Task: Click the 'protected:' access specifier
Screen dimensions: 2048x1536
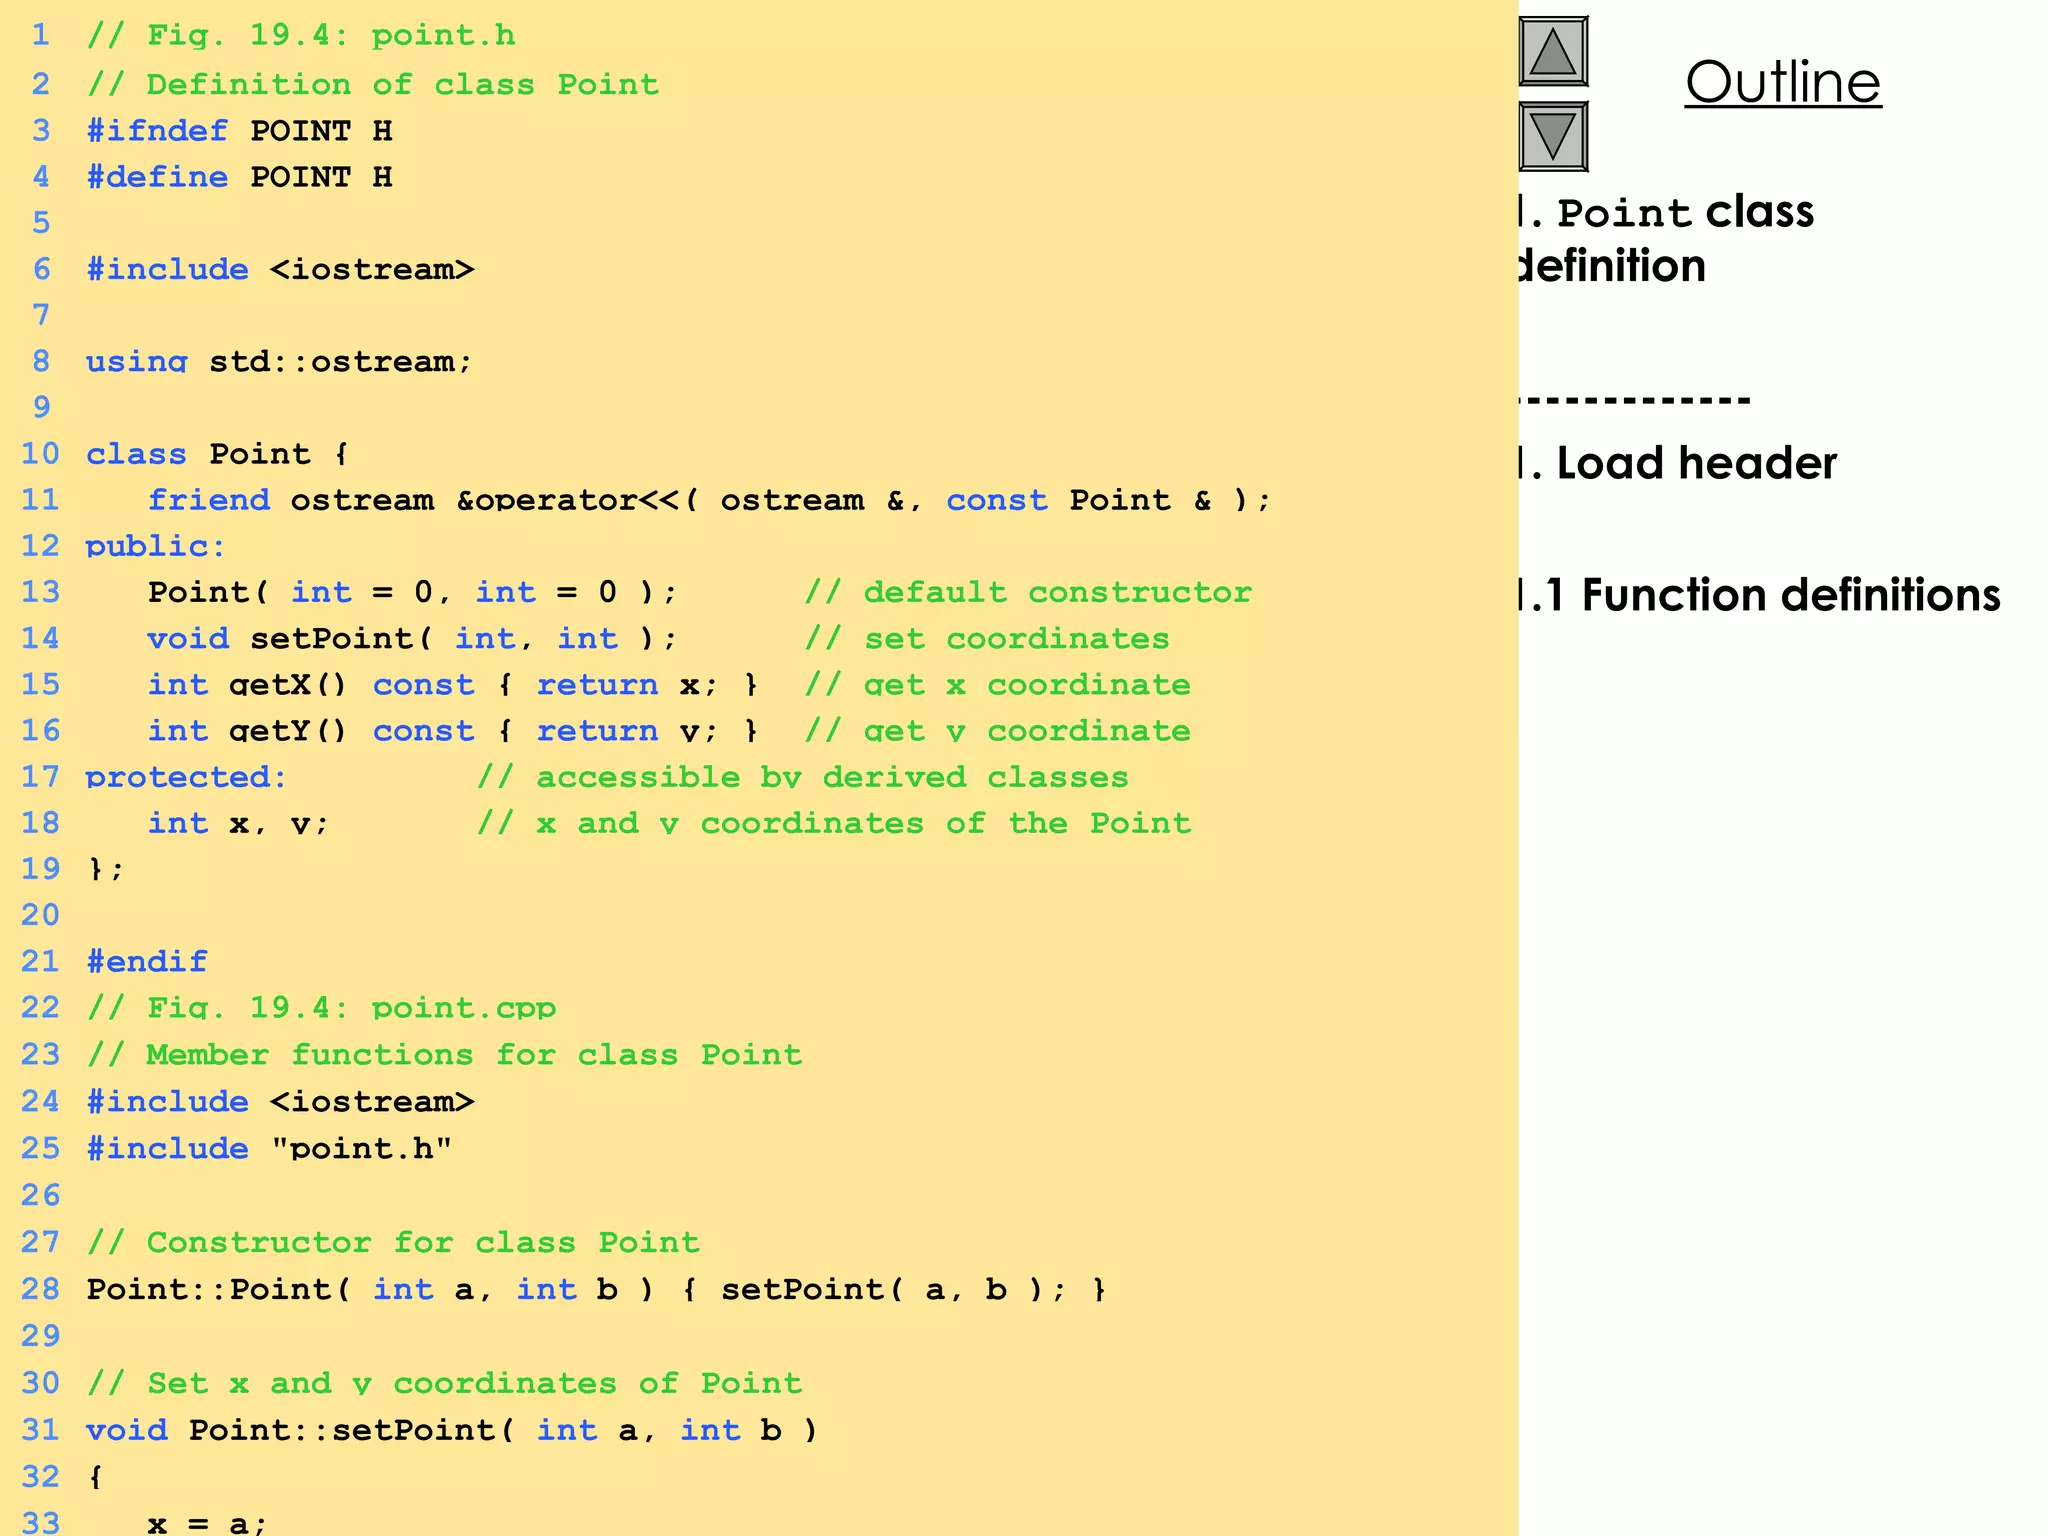Action: click(x=186, y=777)
